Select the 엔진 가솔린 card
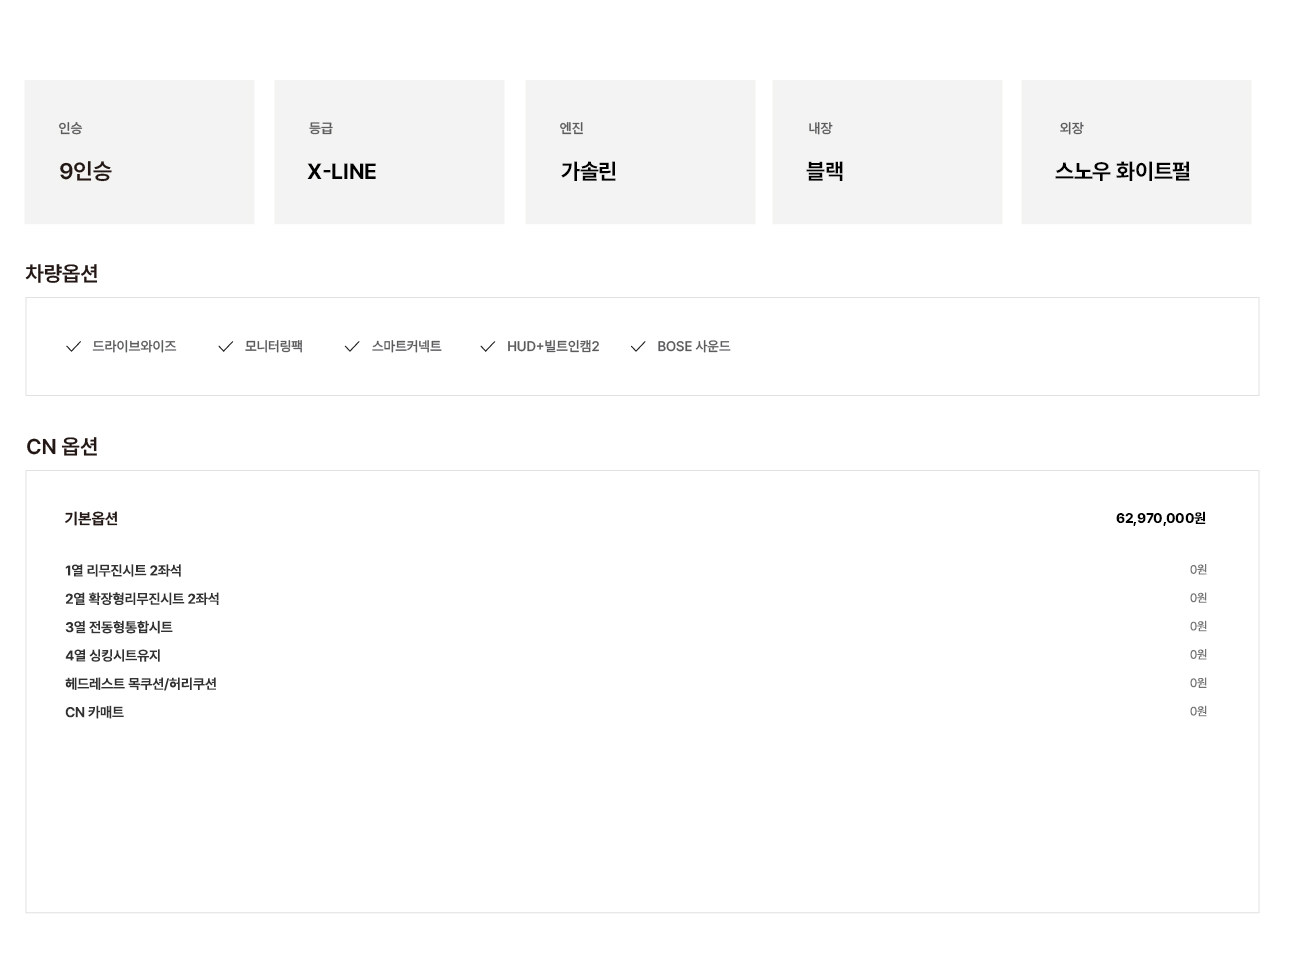Viewport: 1300px width, 954px height. 640,152
